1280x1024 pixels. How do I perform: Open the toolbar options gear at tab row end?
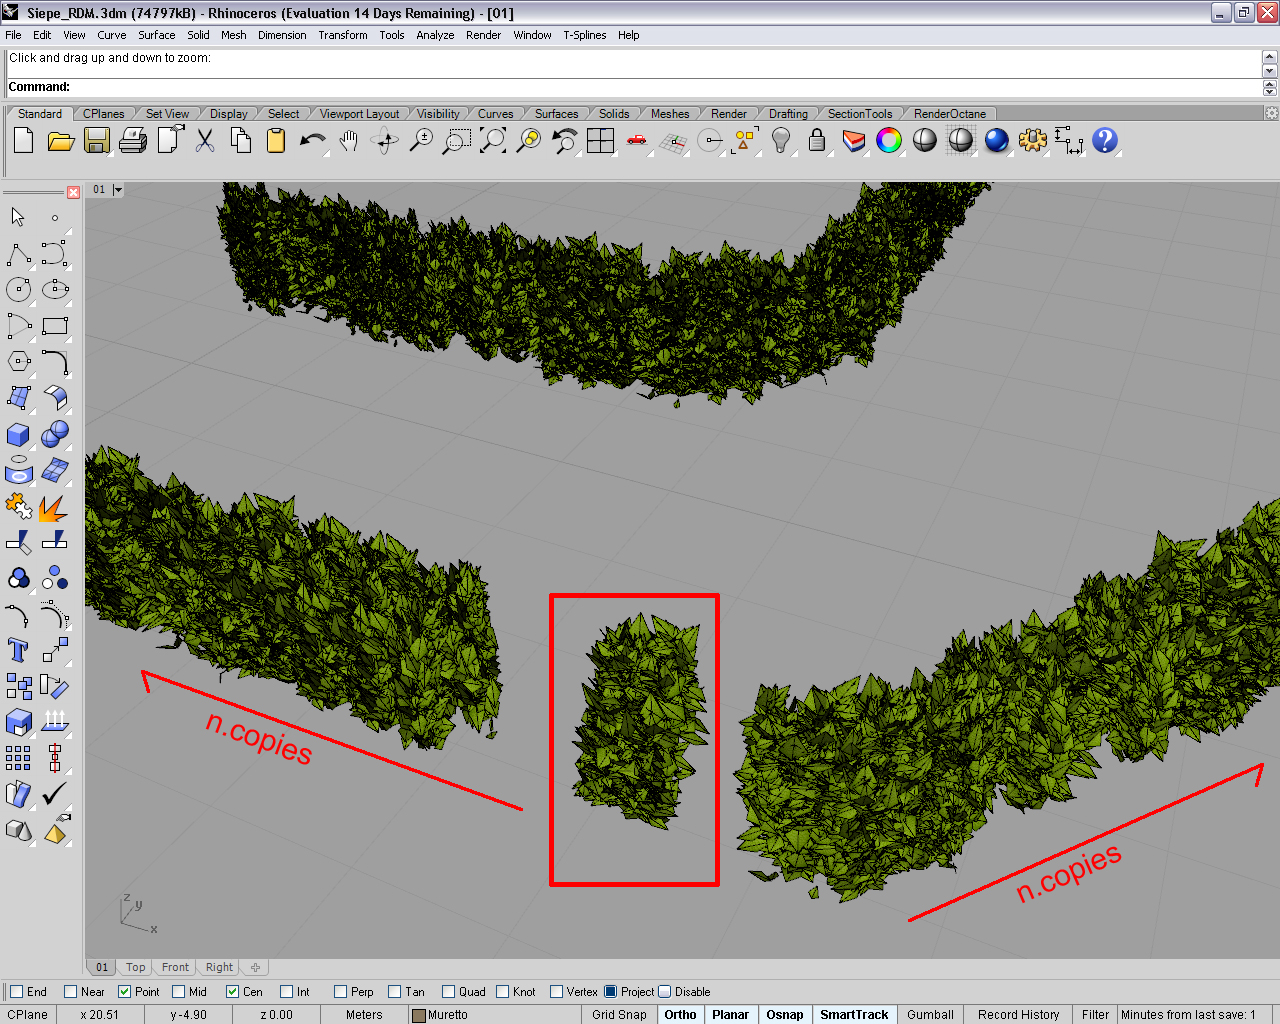tap(1271, 113)
